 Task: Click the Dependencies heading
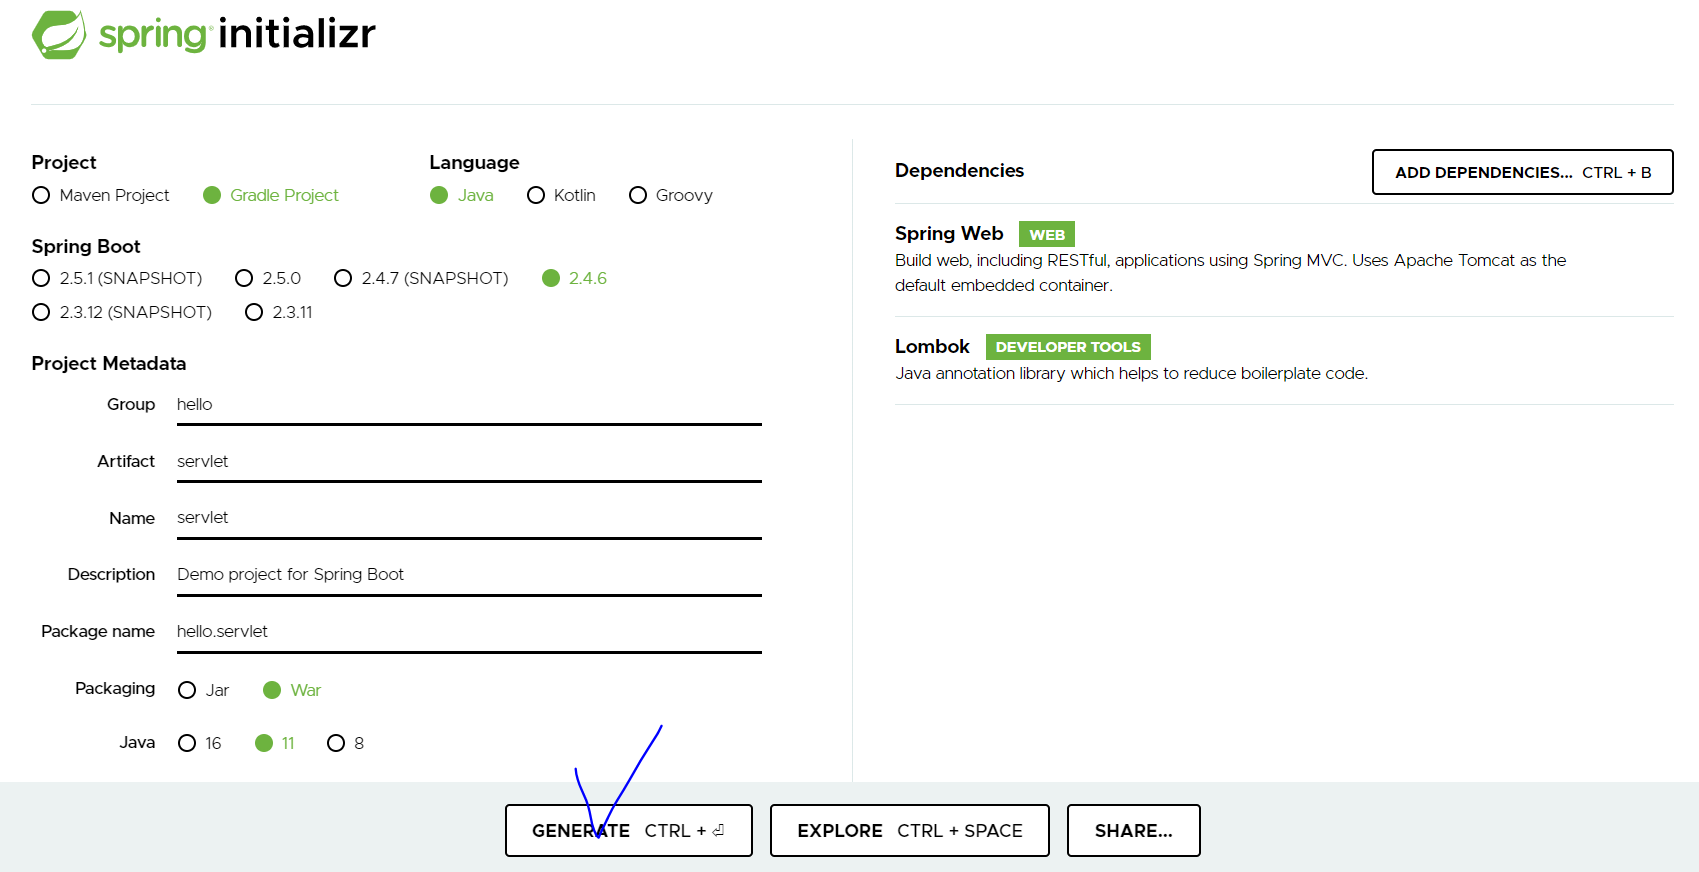click(959, 171)
